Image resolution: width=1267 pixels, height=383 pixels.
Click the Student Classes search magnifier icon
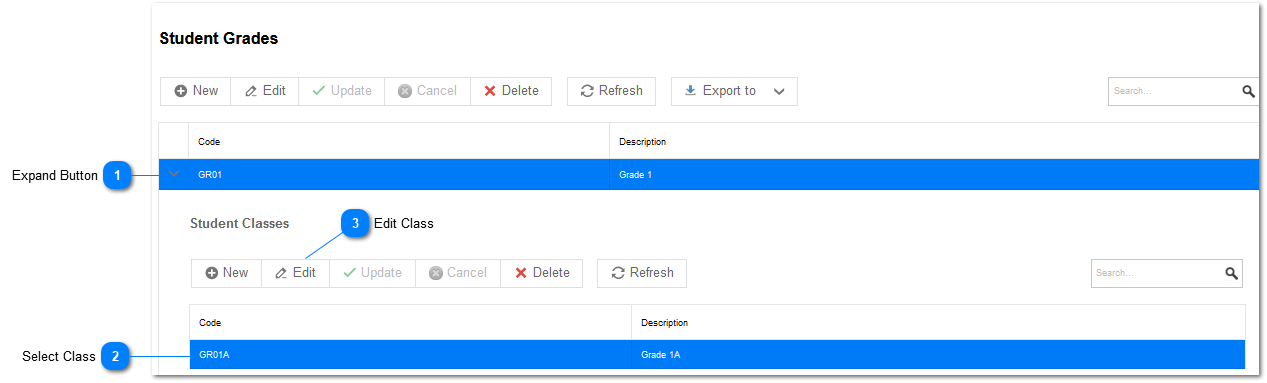pos(1231,273)
